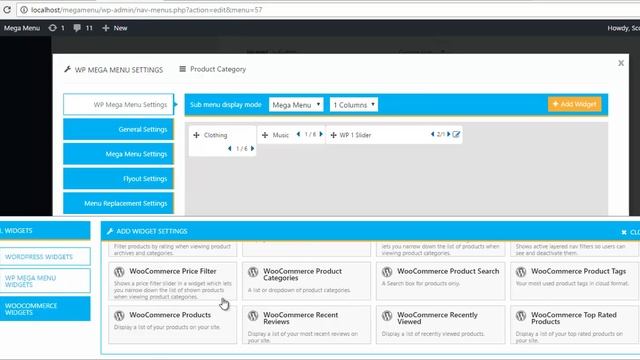Click the move handle icon on Music widget
Screen dimensions: 640x360
coord(265,135)
